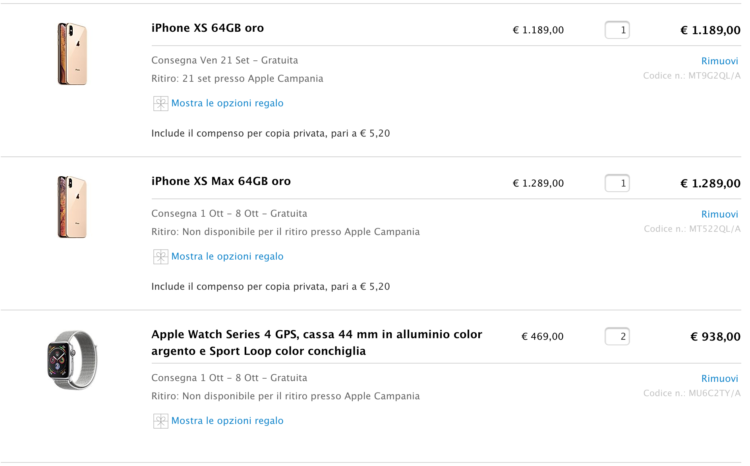
Task: Edit quantity field for iPhone XS Max
Action: click(x=617, y=183)
